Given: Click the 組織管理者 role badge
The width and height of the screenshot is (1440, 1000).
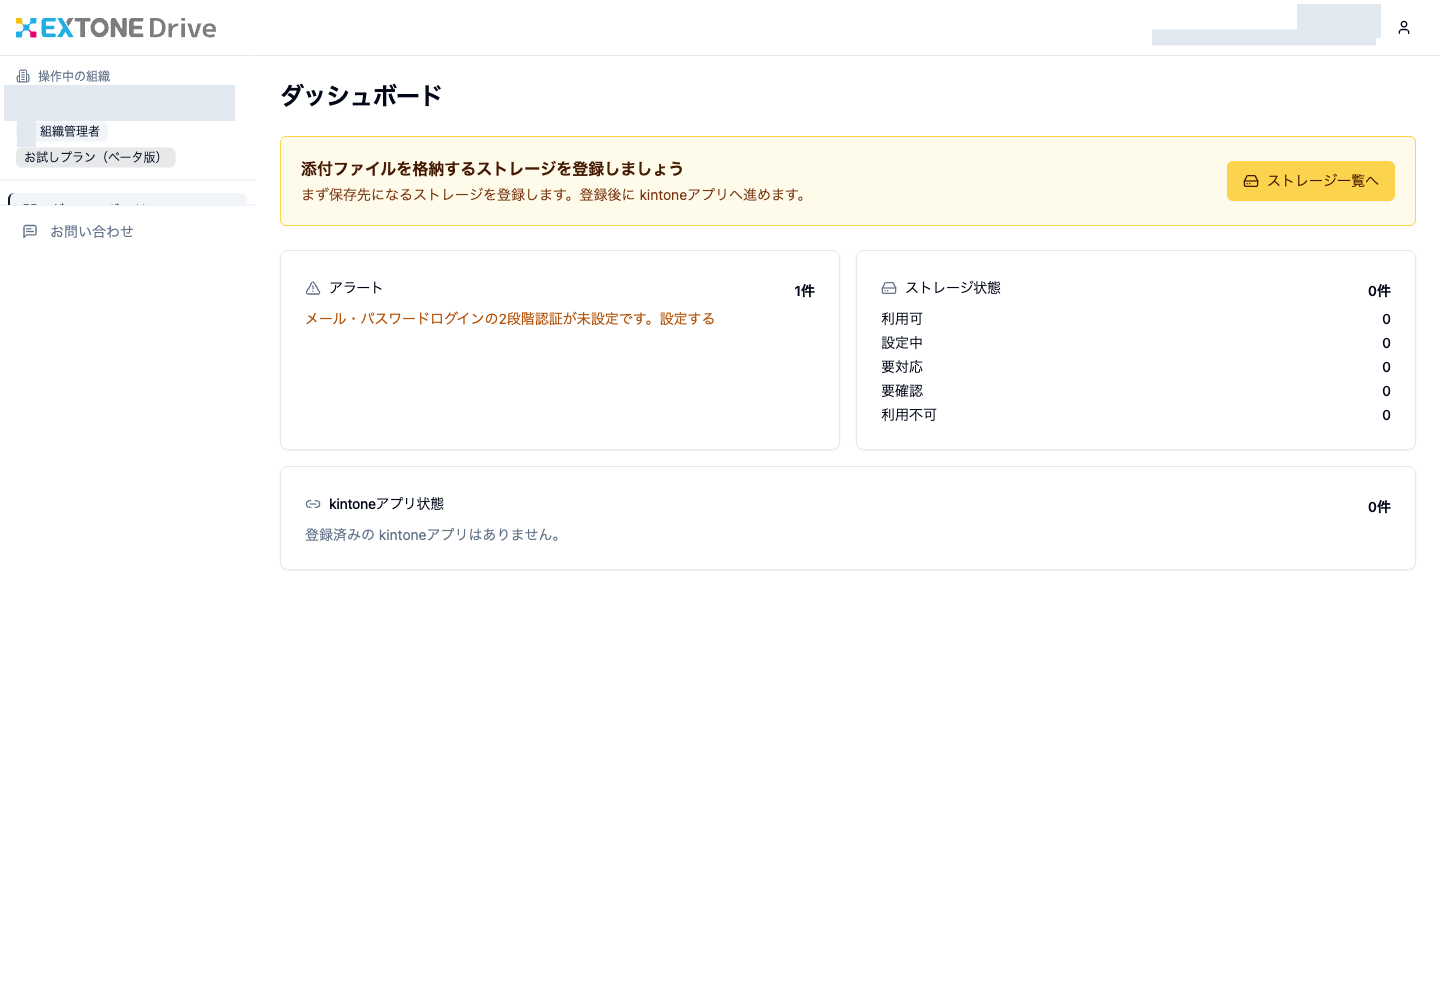Looking at the screenshot, I should (x=70, y=131).
